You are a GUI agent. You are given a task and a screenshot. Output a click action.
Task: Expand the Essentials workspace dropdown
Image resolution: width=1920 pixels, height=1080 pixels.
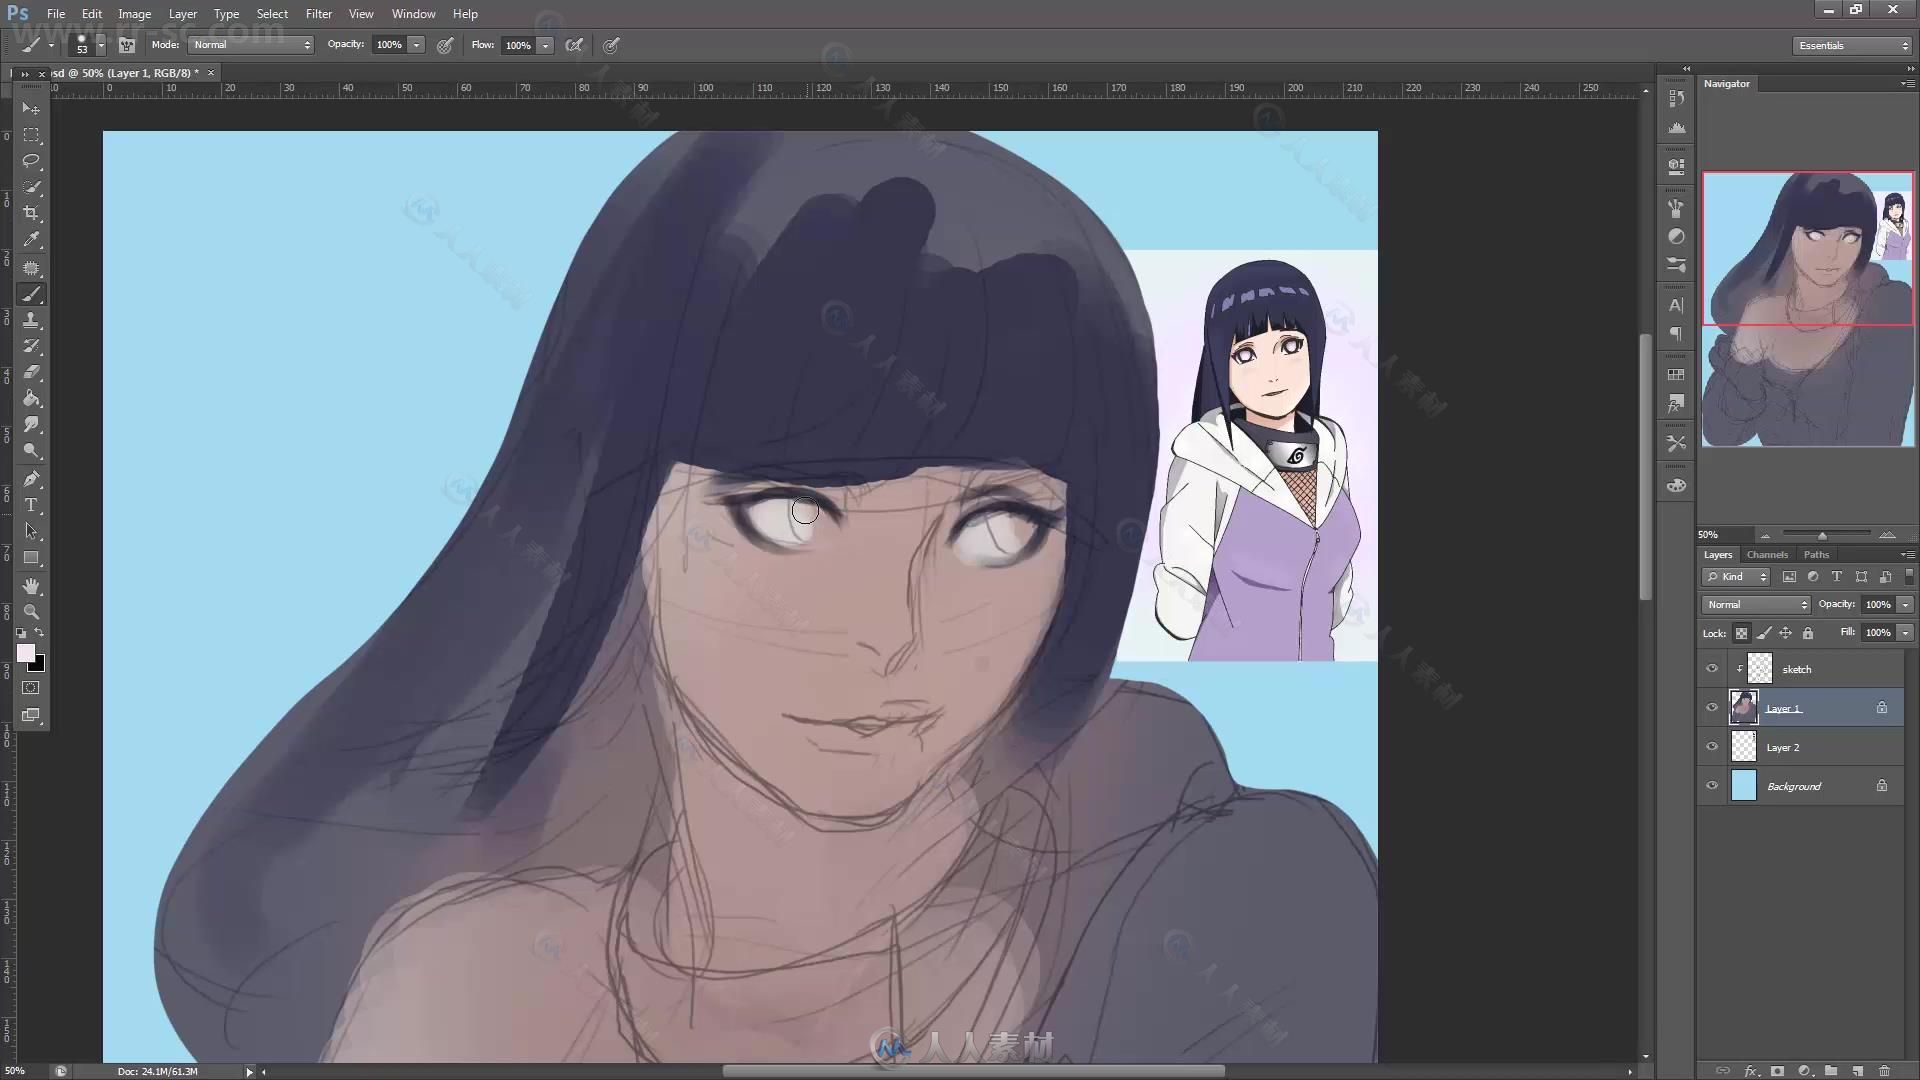point(1852,46)
